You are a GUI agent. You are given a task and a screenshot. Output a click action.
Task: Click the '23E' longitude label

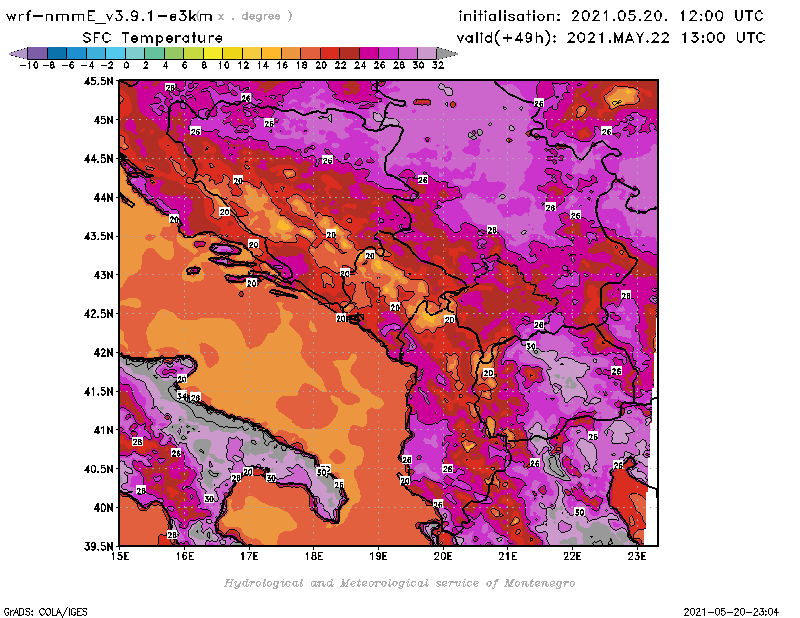[637, 556]
